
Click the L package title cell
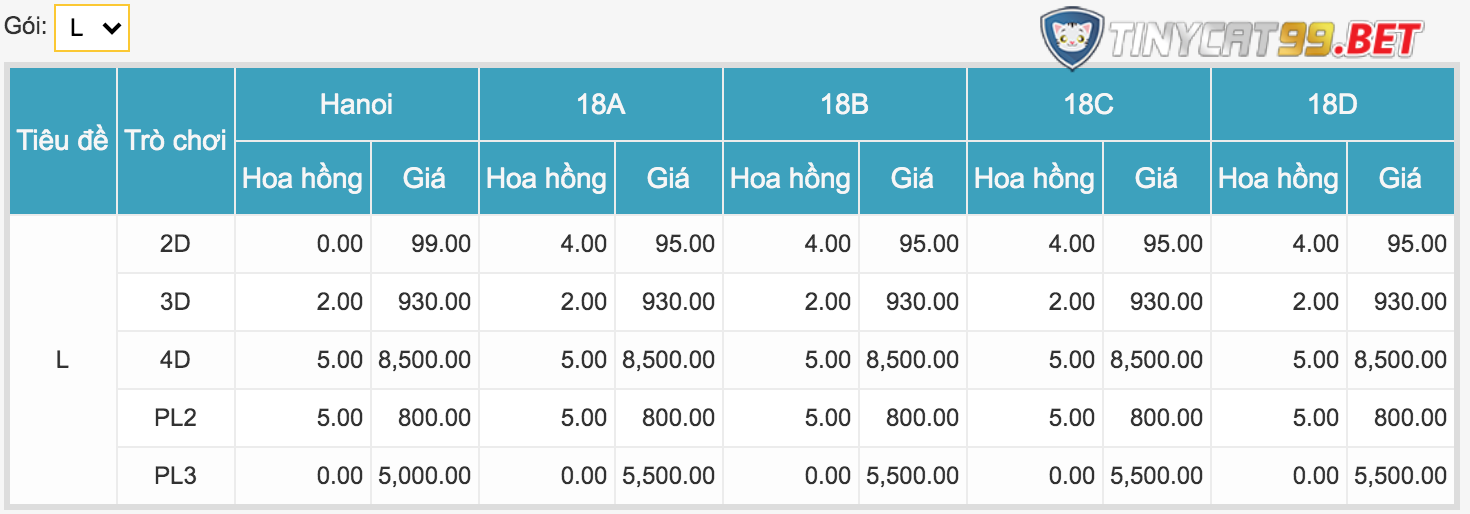pos(63,360)
